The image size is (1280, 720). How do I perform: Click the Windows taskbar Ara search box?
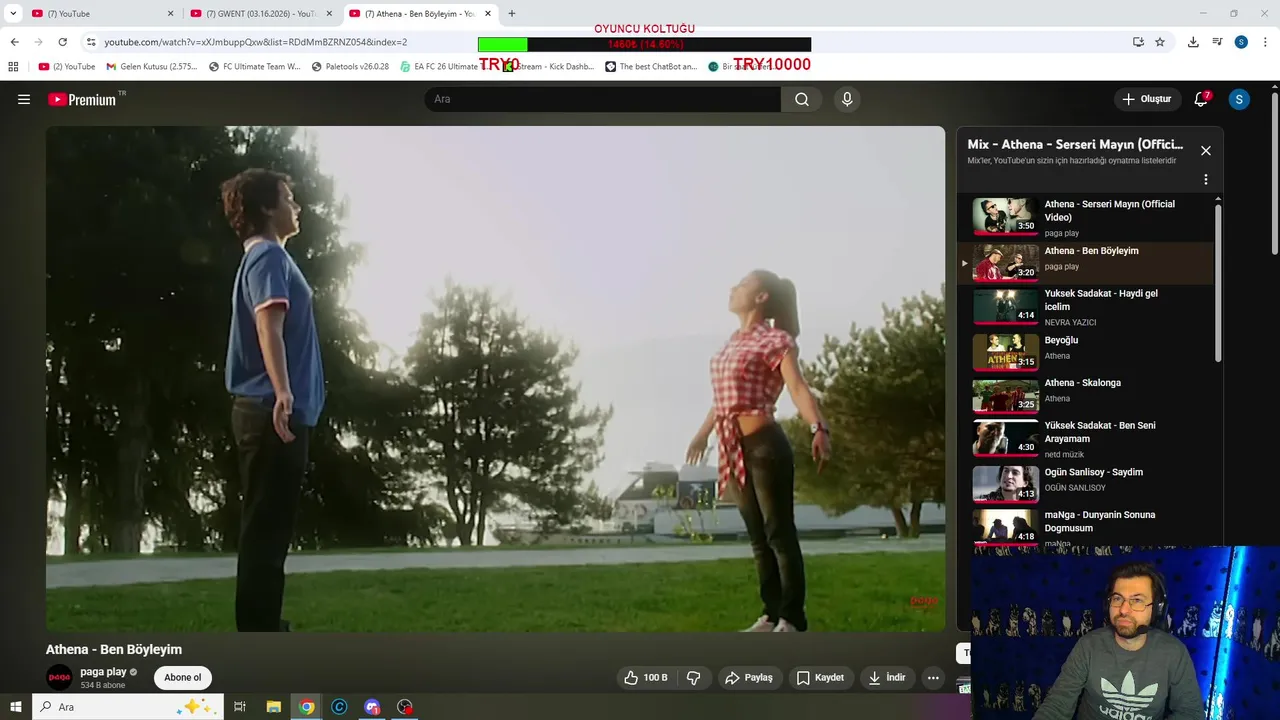pos(128,707)
